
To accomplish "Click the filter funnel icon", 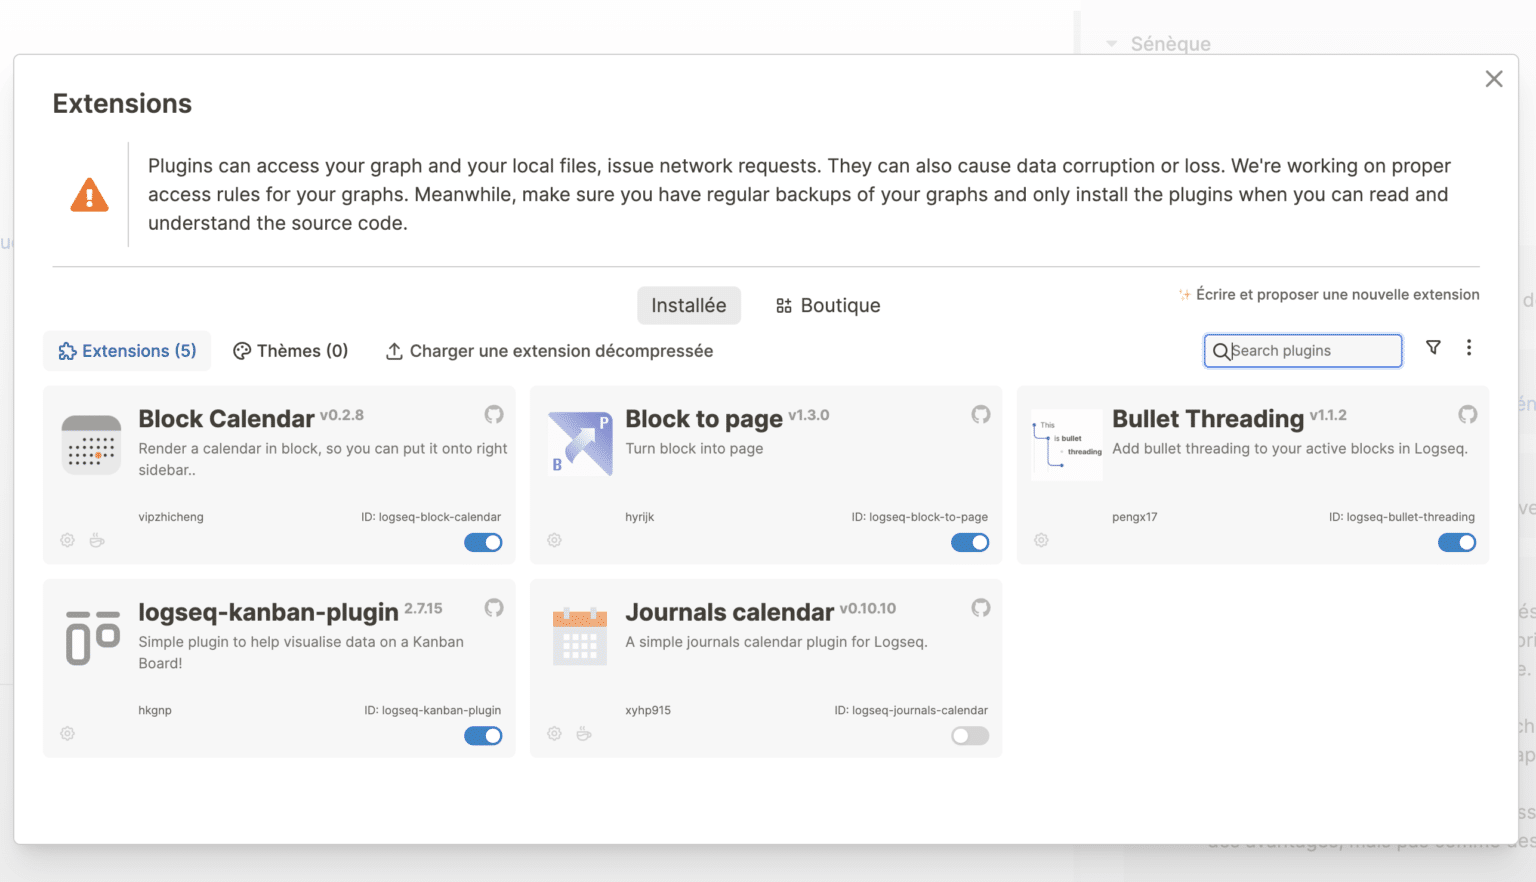I will 1433,347.
